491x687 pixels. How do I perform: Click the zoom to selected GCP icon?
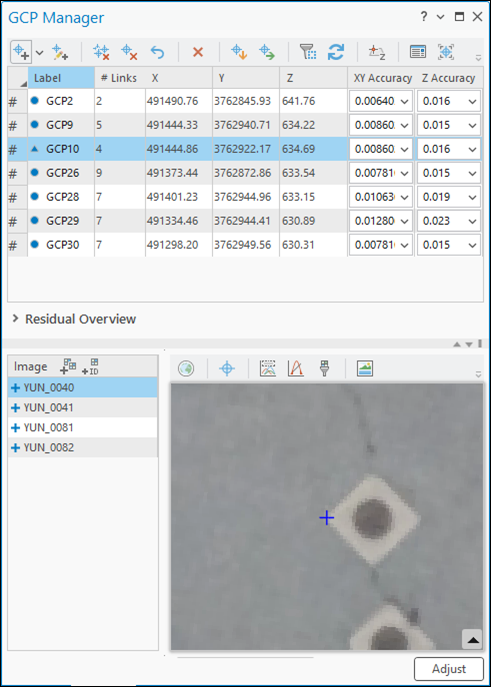click(x=446, y=52)
